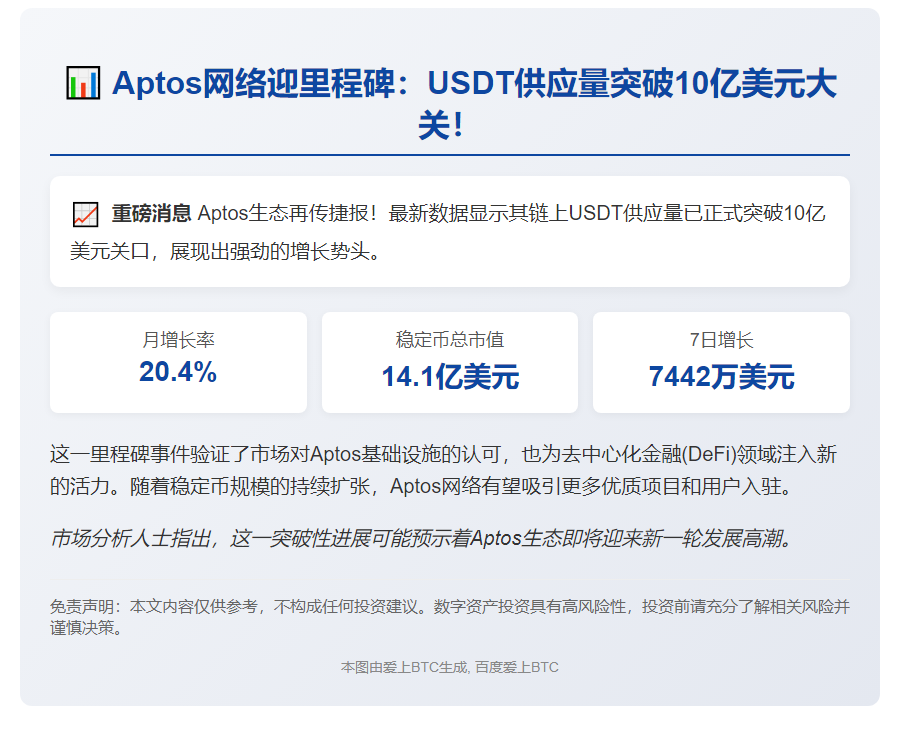Click the rising trend chart icon beside 重磅消息
Viewport: 900px width, 737px height.
(86, 214)
